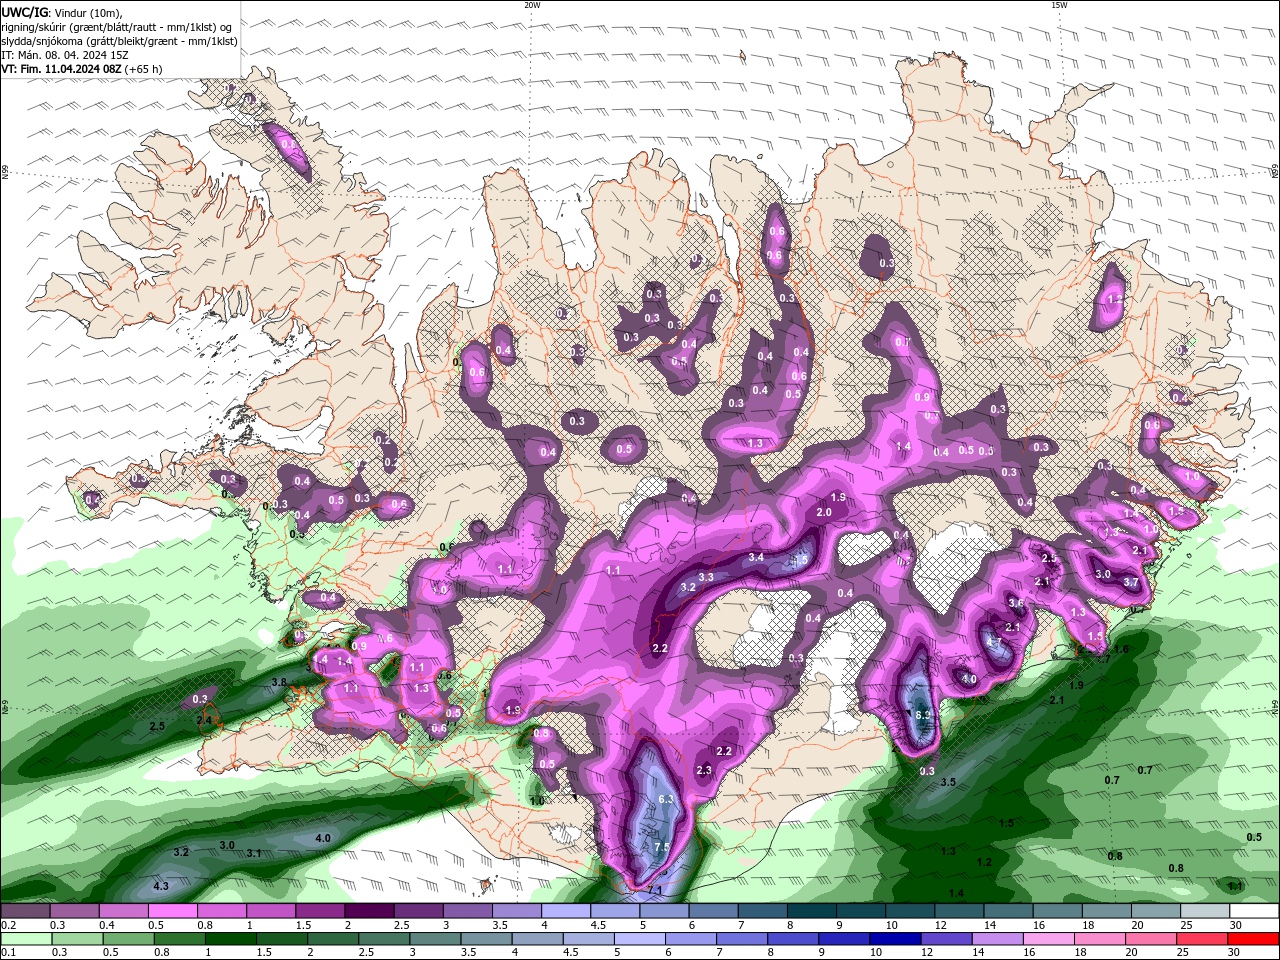Click the 3.8 rain value off the west coast
This screenshot has width=1280, height=960.
click(279, 682)
